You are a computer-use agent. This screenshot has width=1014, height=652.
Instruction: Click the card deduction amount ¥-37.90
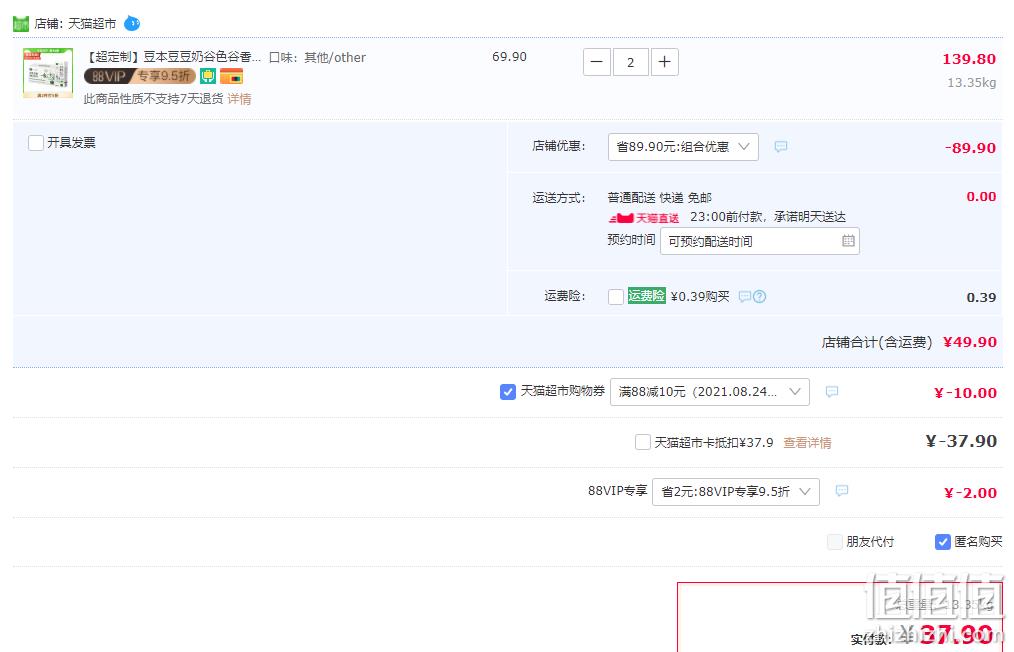coord(961,441)
